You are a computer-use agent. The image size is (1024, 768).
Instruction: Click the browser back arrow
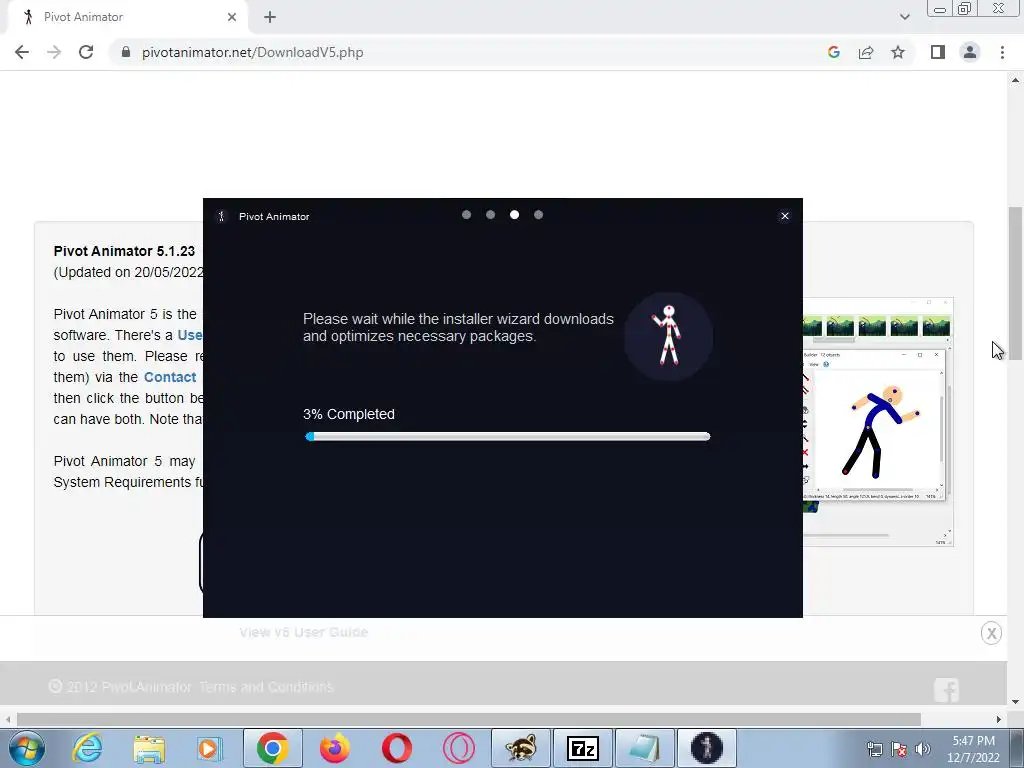pyautogui.click(x=22, y=52)
